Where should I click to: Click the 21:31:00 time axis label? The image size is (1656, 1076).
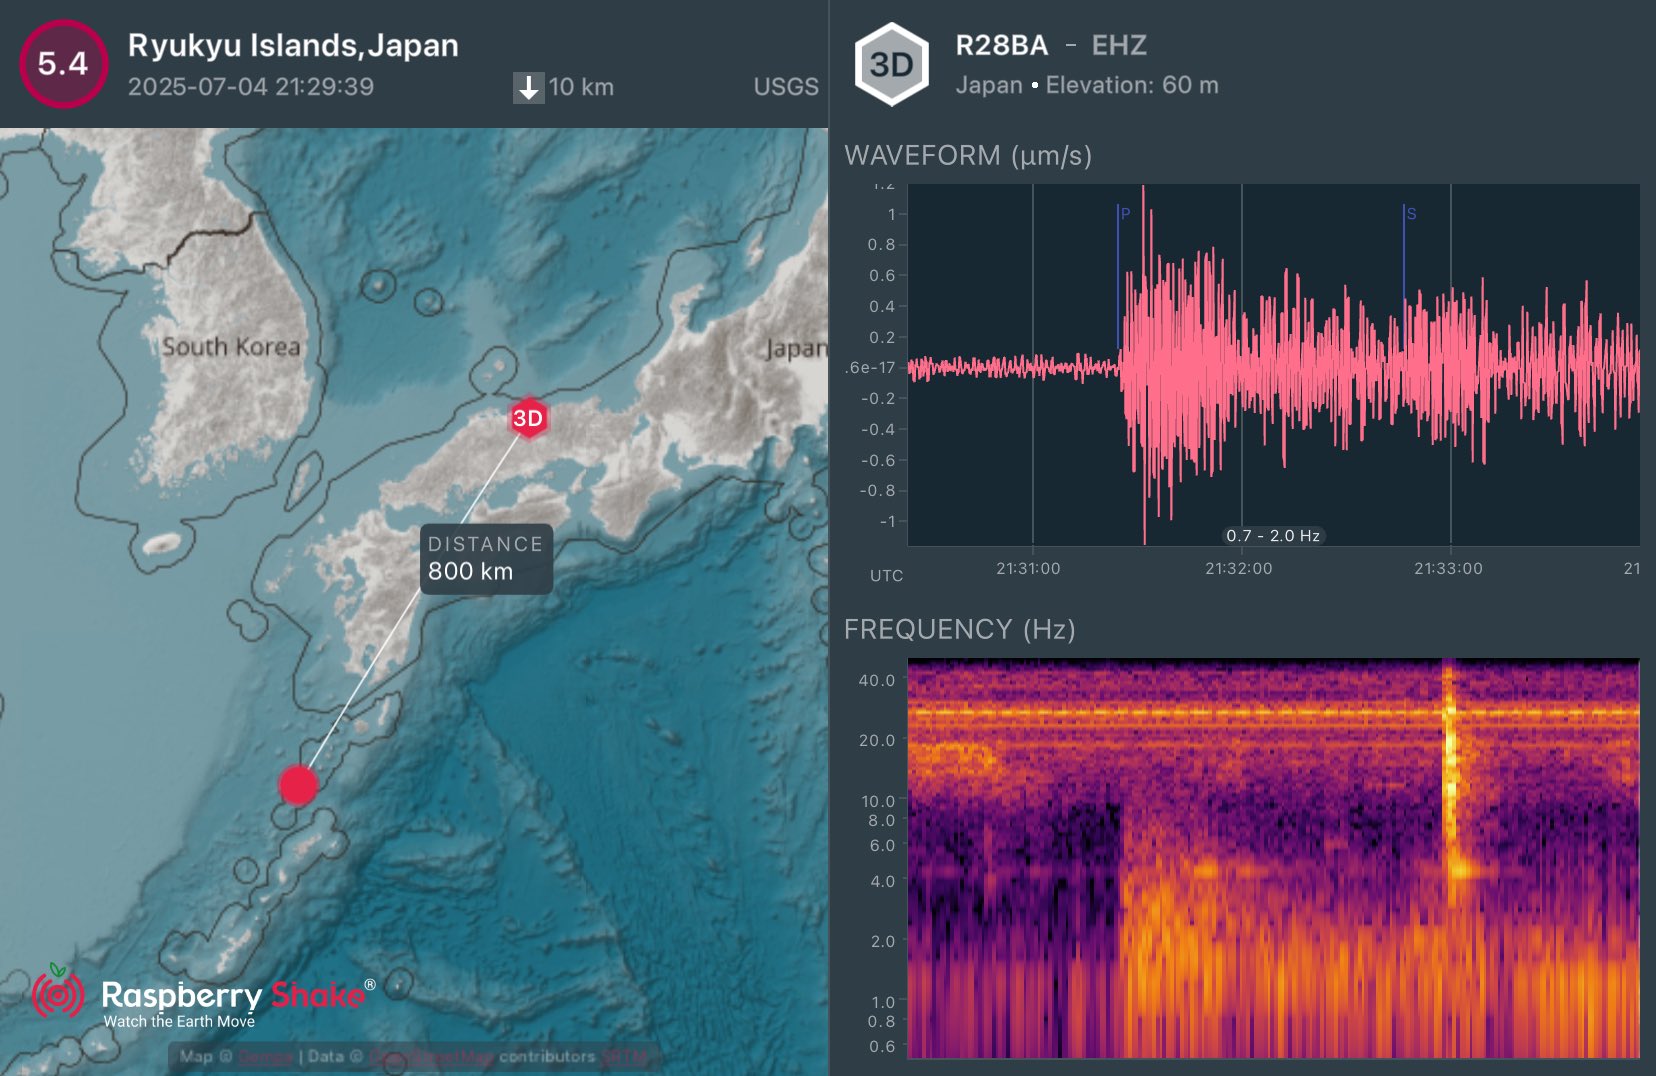(x=1028, y=568)
